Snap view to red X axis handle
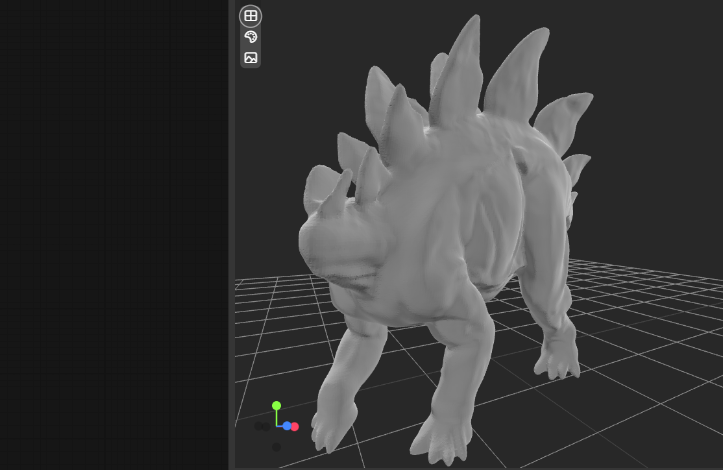723x470 pixels. 295,426
